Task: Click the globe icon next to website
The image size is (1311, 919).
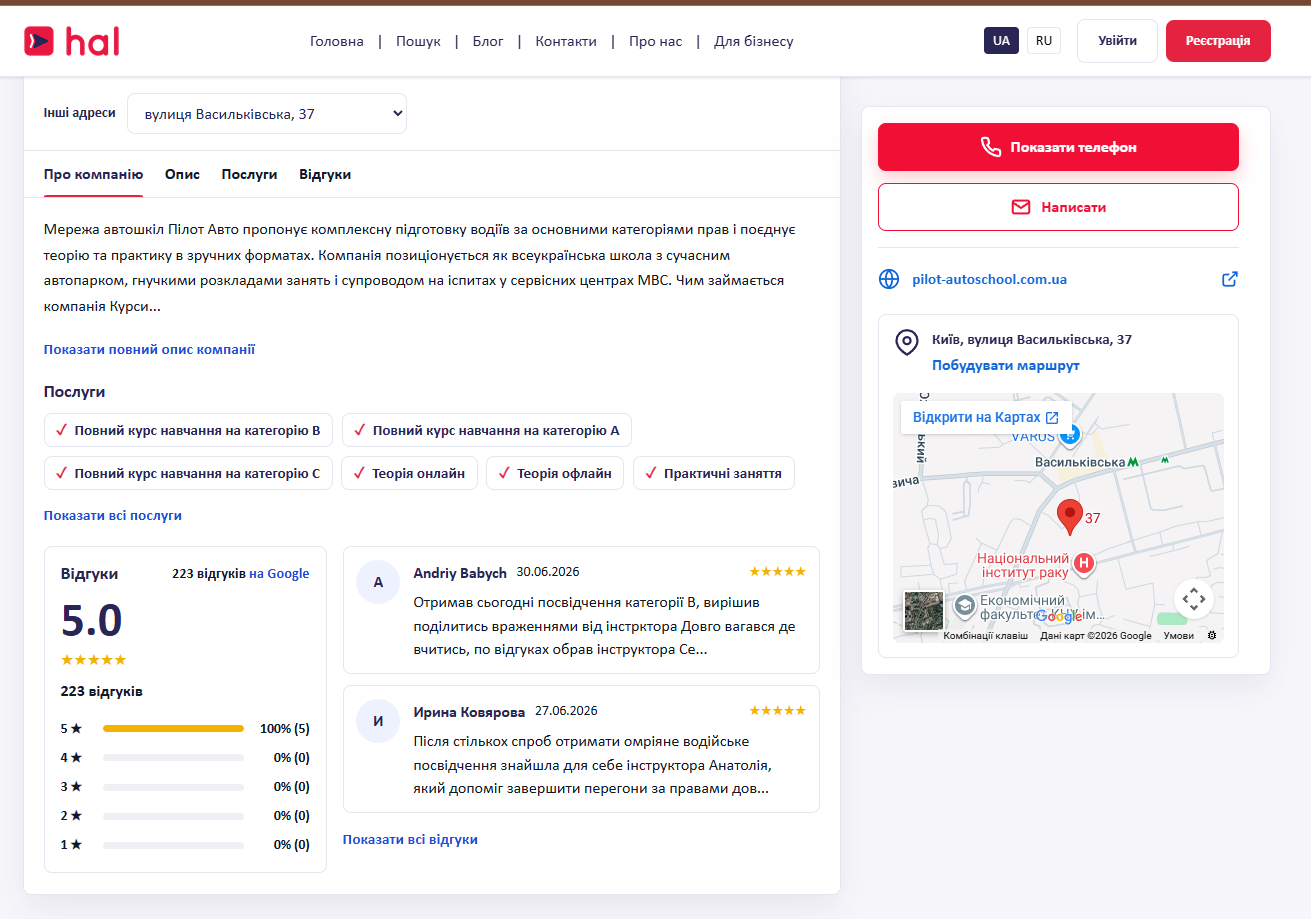Action: tap(889, 279)
